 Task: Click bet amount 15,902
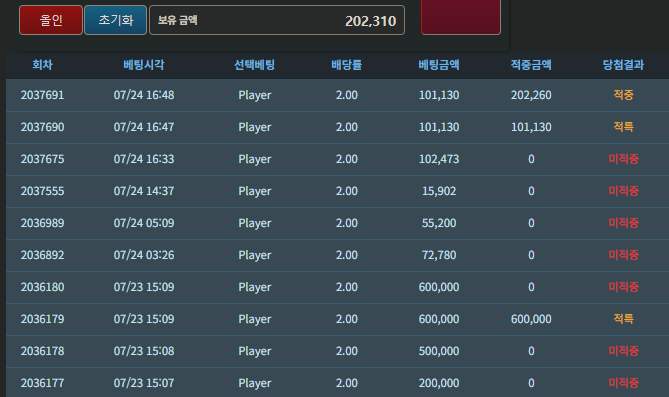pos(439,191)
